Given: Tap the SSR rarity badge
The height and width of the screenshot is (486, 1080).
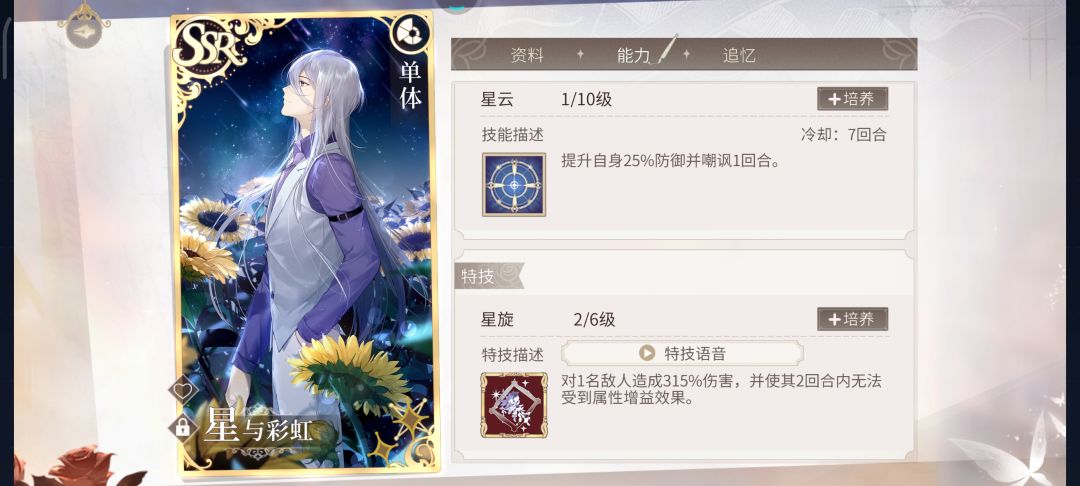Looking at the screenshot, I should point(210,50).
